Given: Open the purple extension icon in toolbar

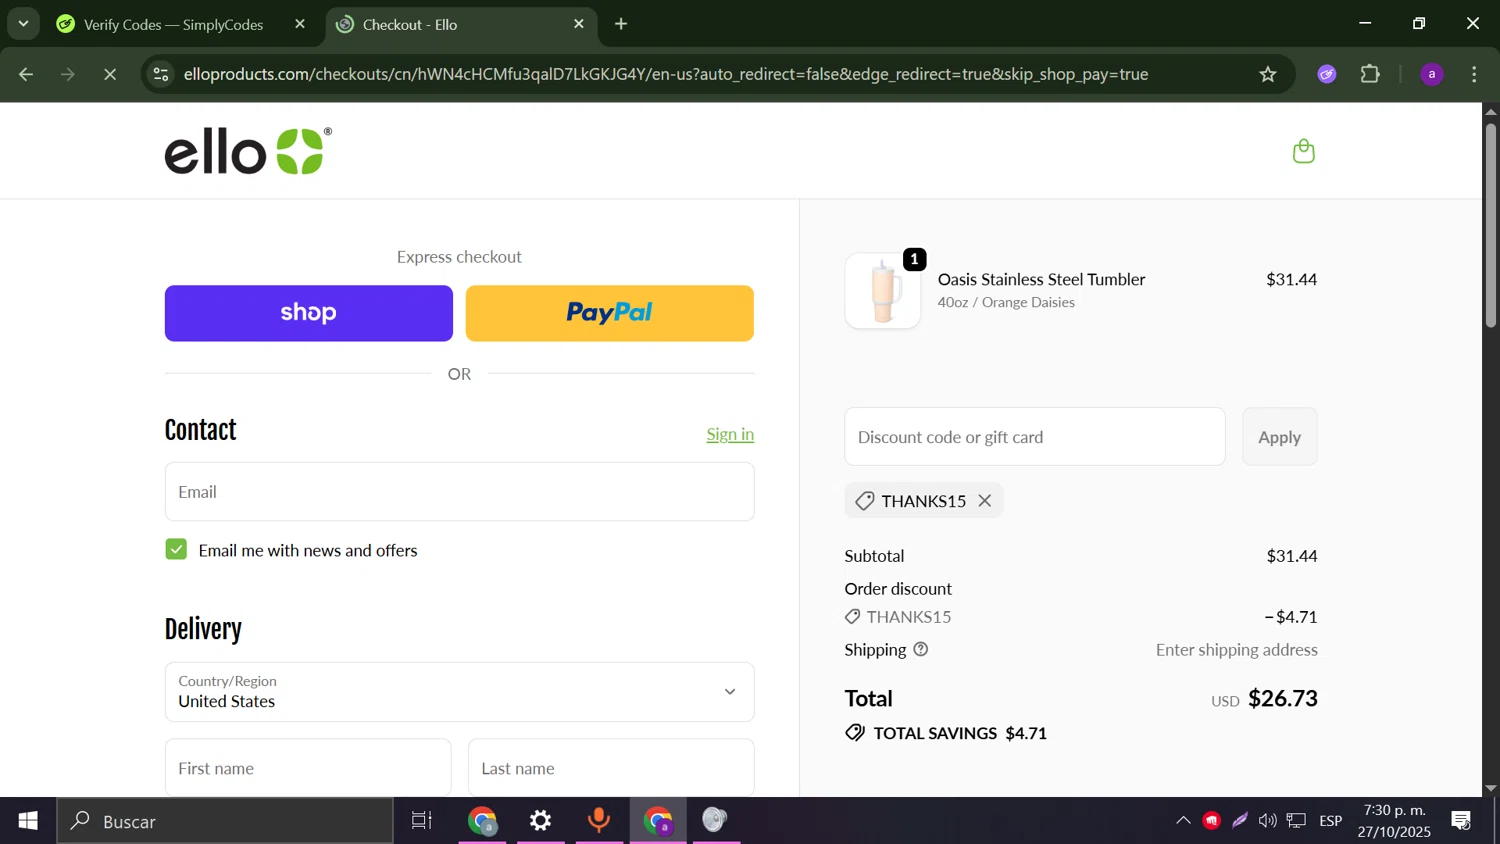Looking at the screenshot, I should [1327, 74].
